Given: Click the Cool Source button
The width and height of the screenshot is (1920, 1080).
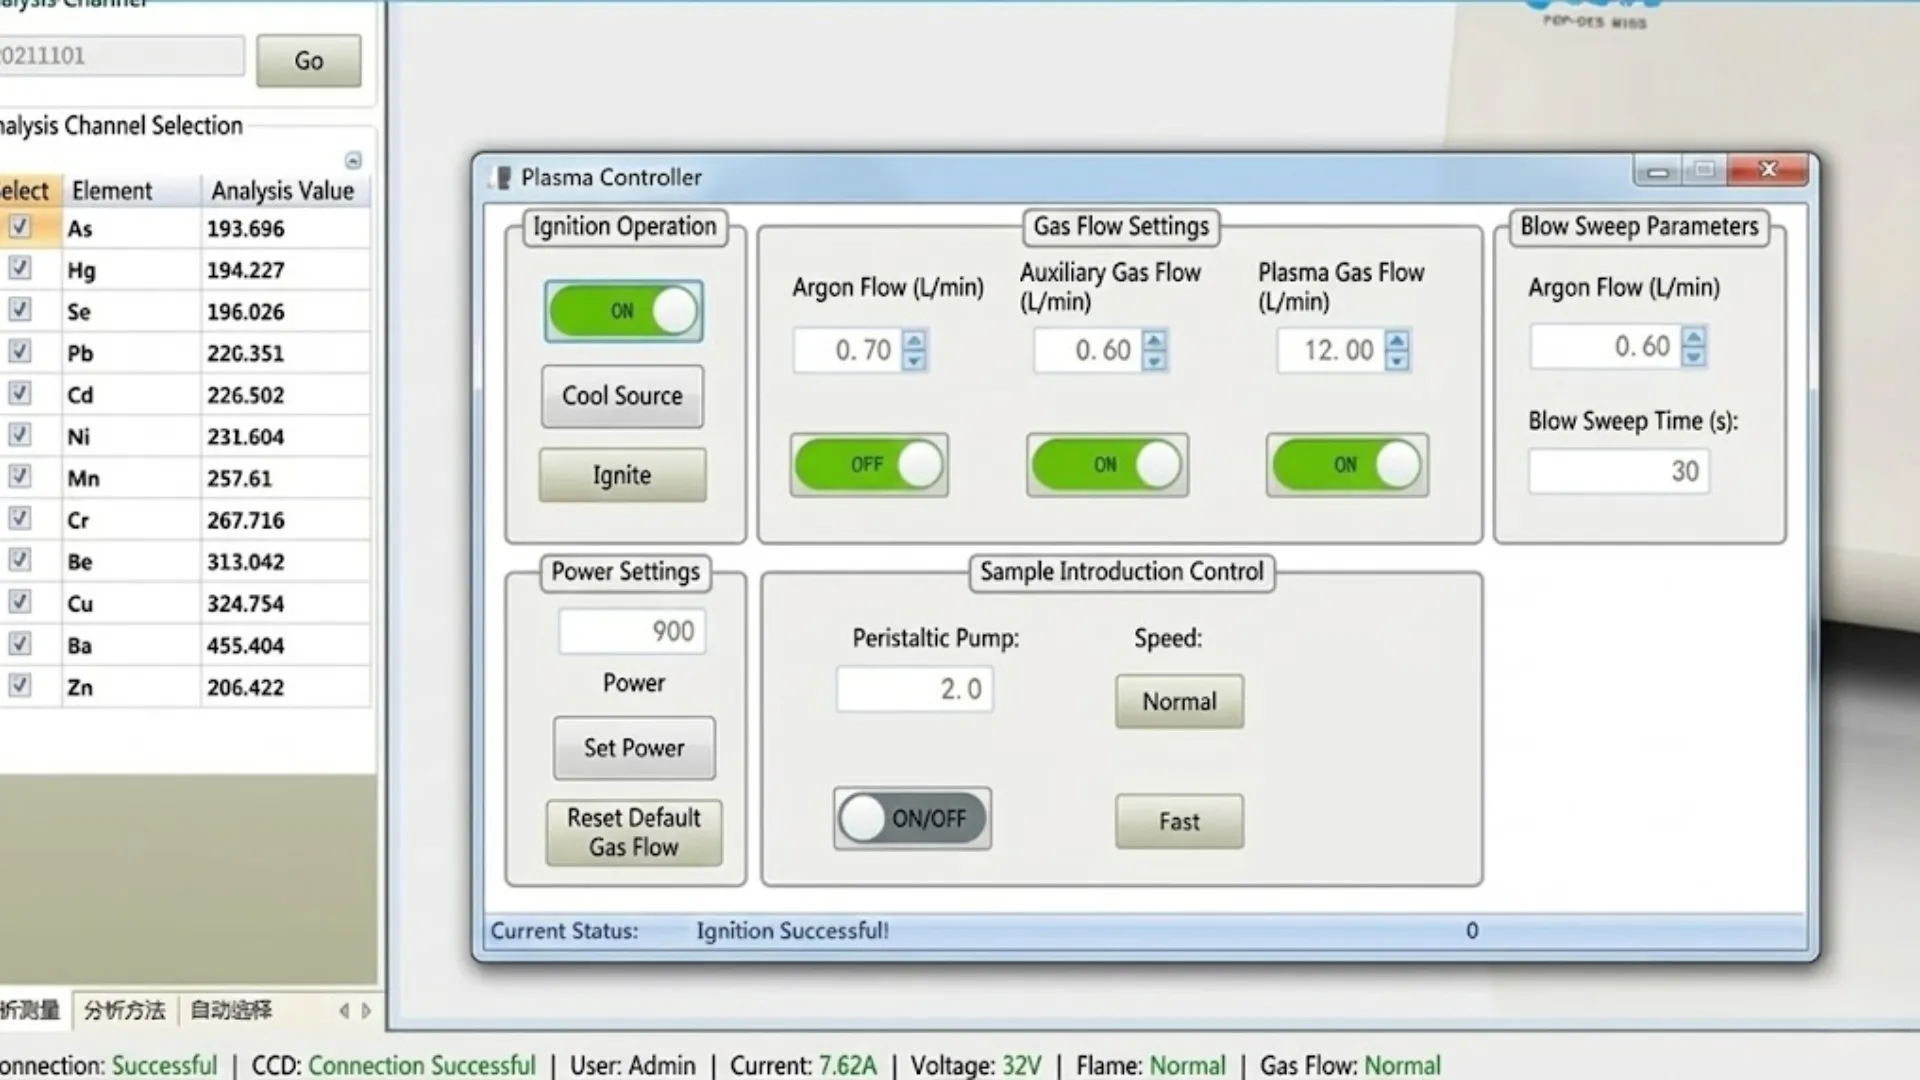Looking at the screenshot, I should tap(622, 396).
